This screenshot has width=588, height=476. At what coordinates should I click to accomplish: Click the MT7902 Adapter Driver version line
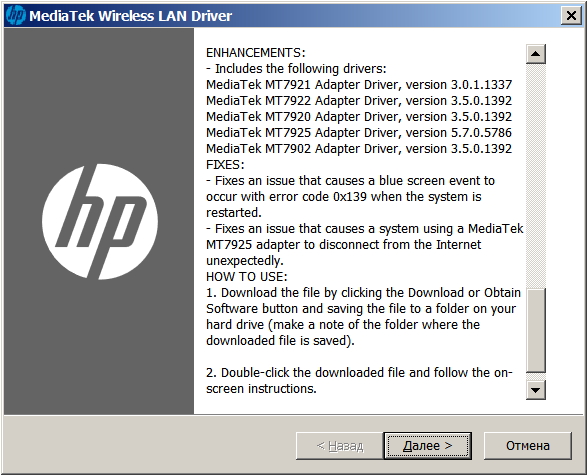pos(359,149)
